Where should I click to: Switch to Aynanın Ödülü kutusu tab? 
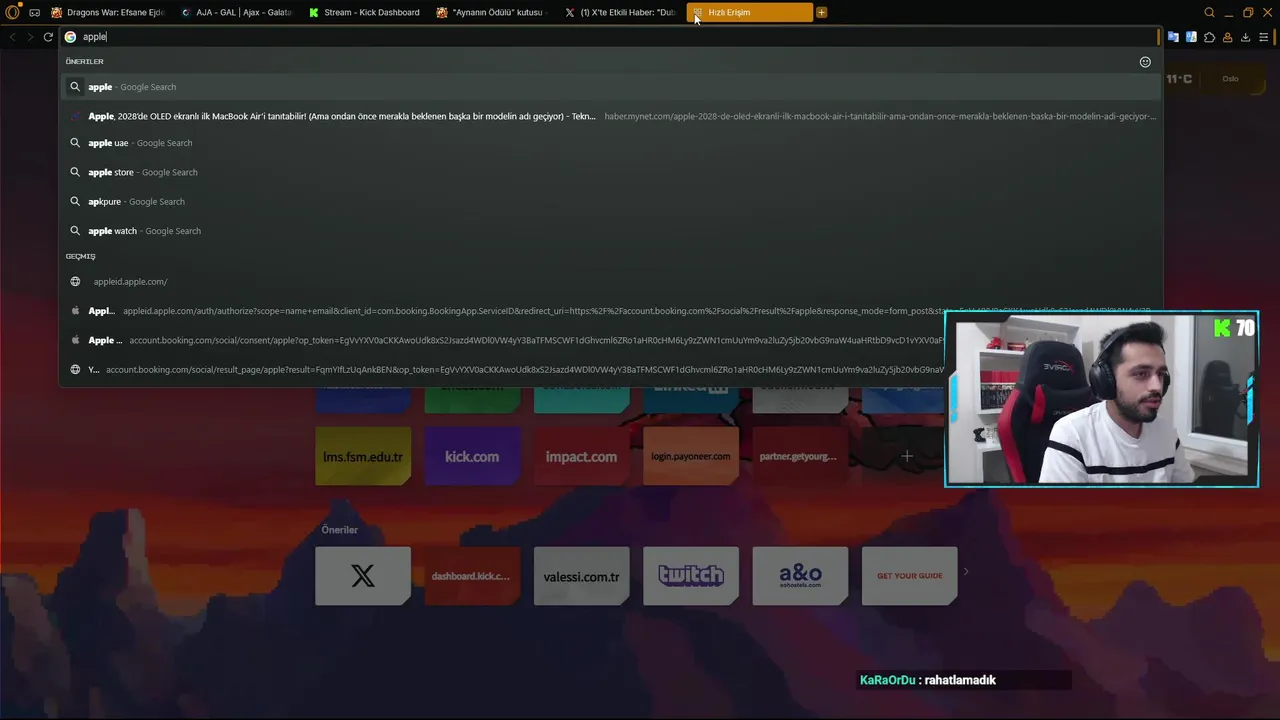(492, 12)
